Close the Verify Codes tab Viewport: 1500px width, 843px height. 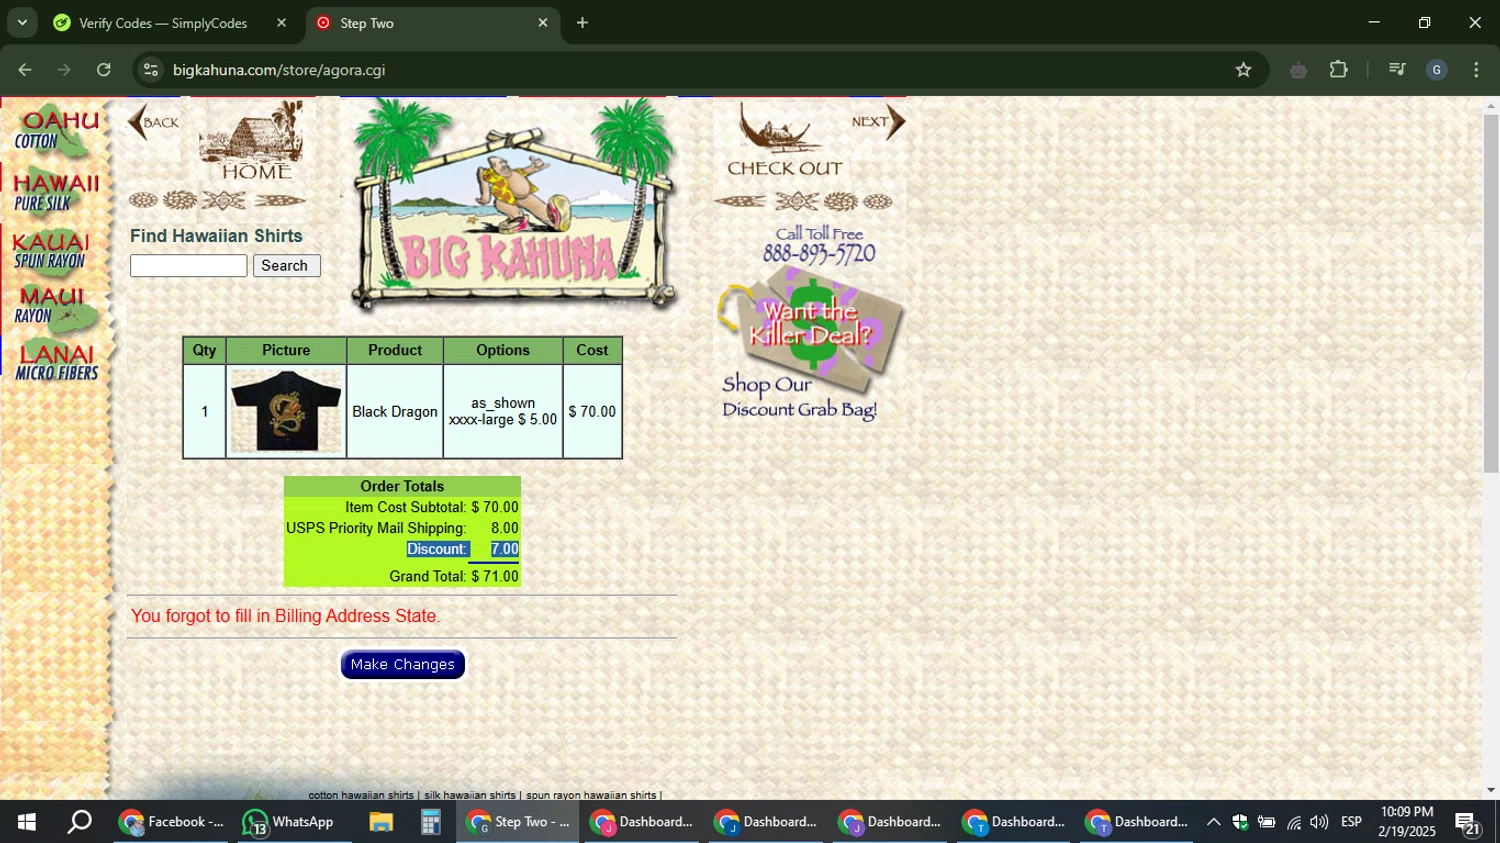pyautogui.click(x=281, y=23)
